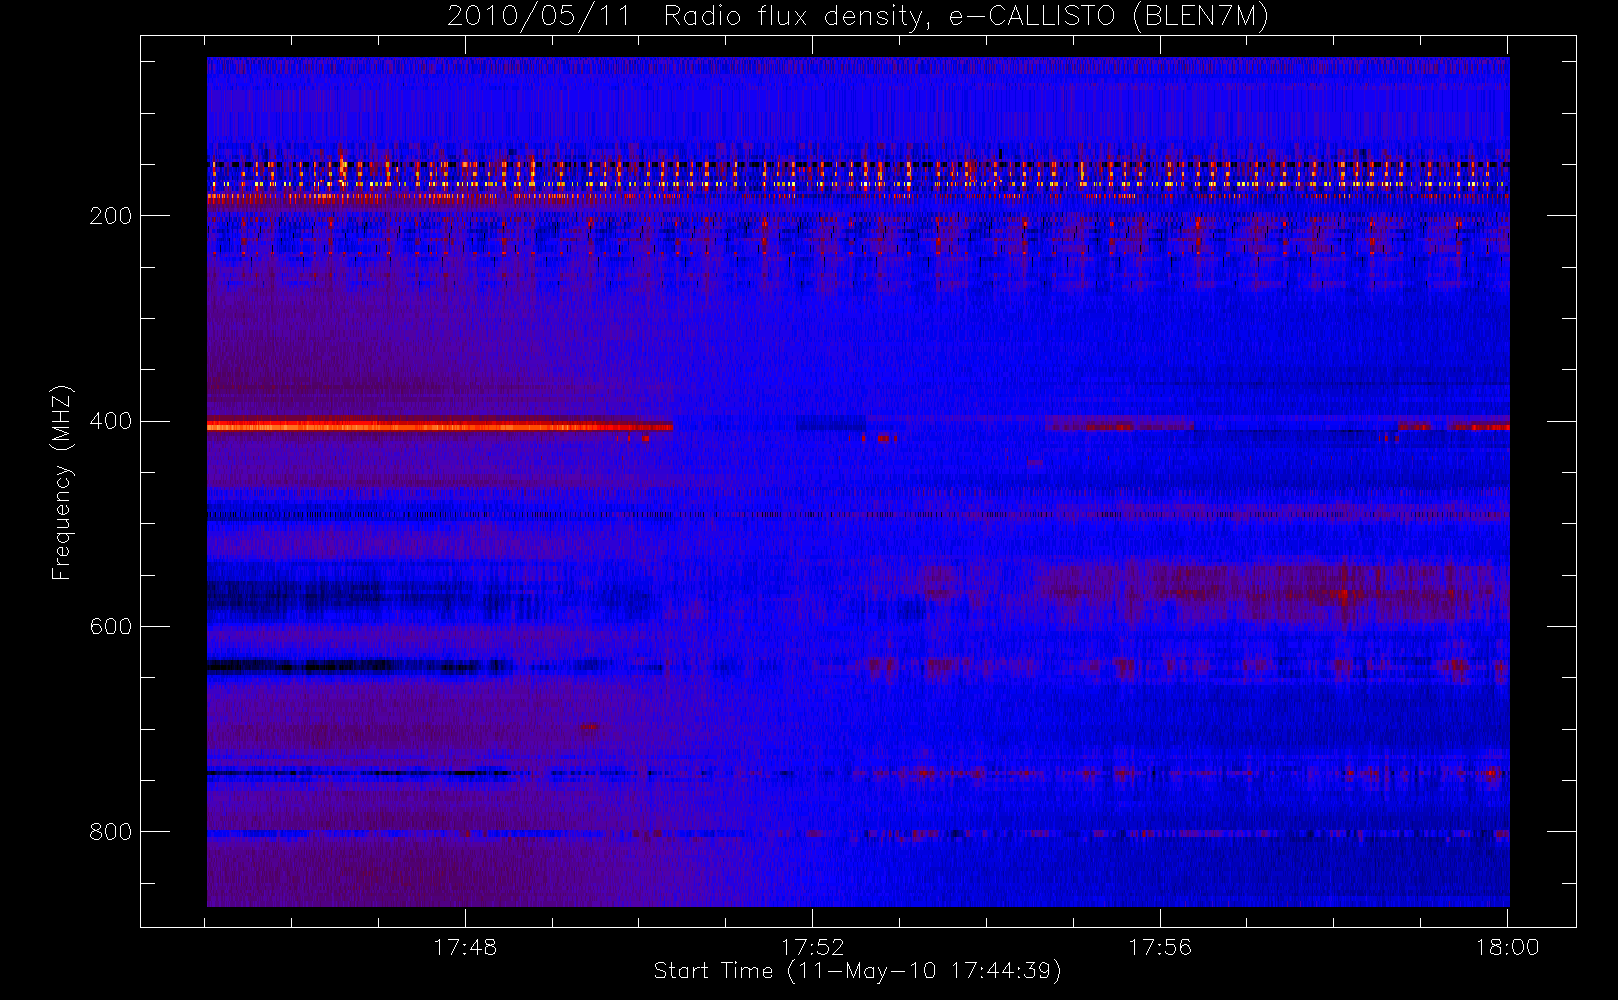Viewport: 1618px width, 1000px height.
Task: Click the 17:52 time tick label
Action: [812, 947]
